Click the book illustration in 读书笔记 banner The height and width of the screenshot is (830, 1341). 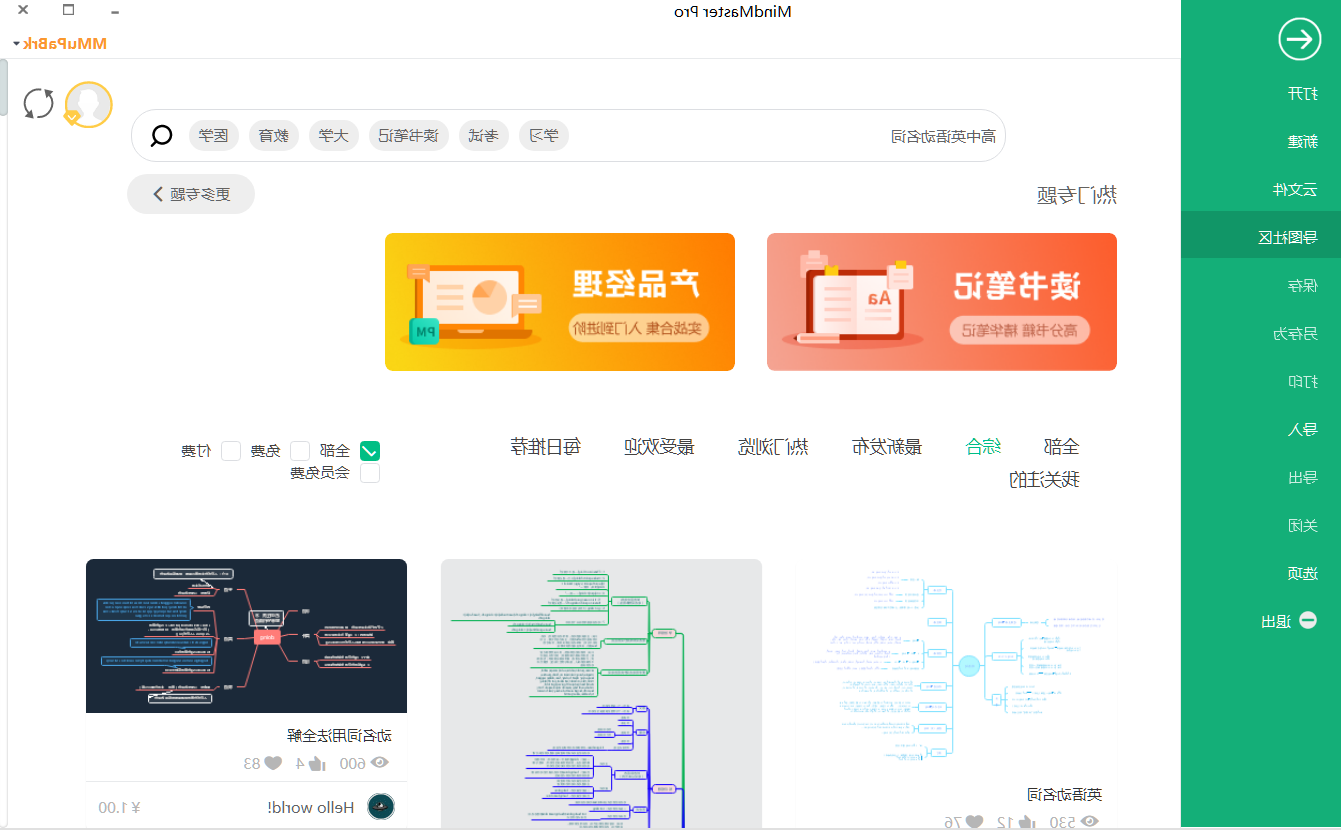coord(855,299)
